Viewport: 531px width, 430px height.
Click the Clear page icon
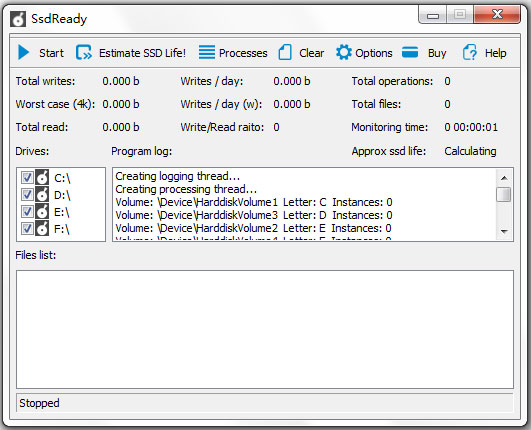coord(285,52)
